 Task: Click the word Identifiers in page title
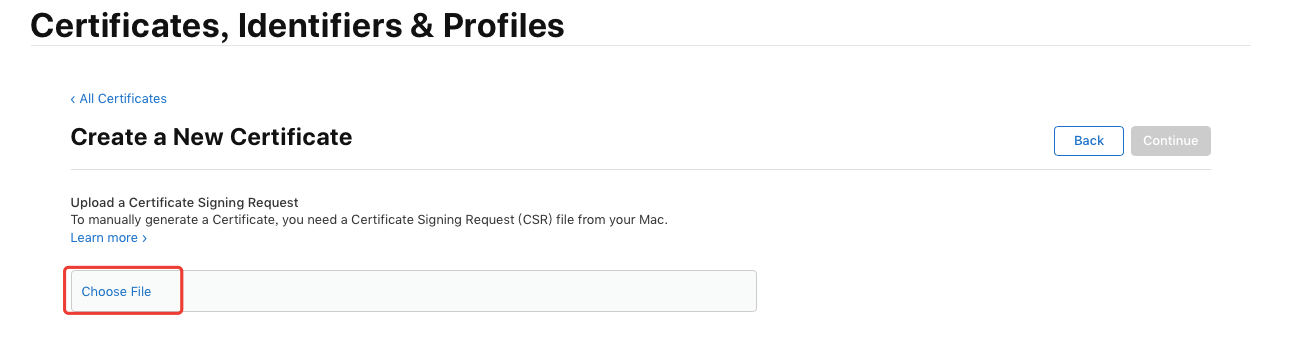pos(334,24)
